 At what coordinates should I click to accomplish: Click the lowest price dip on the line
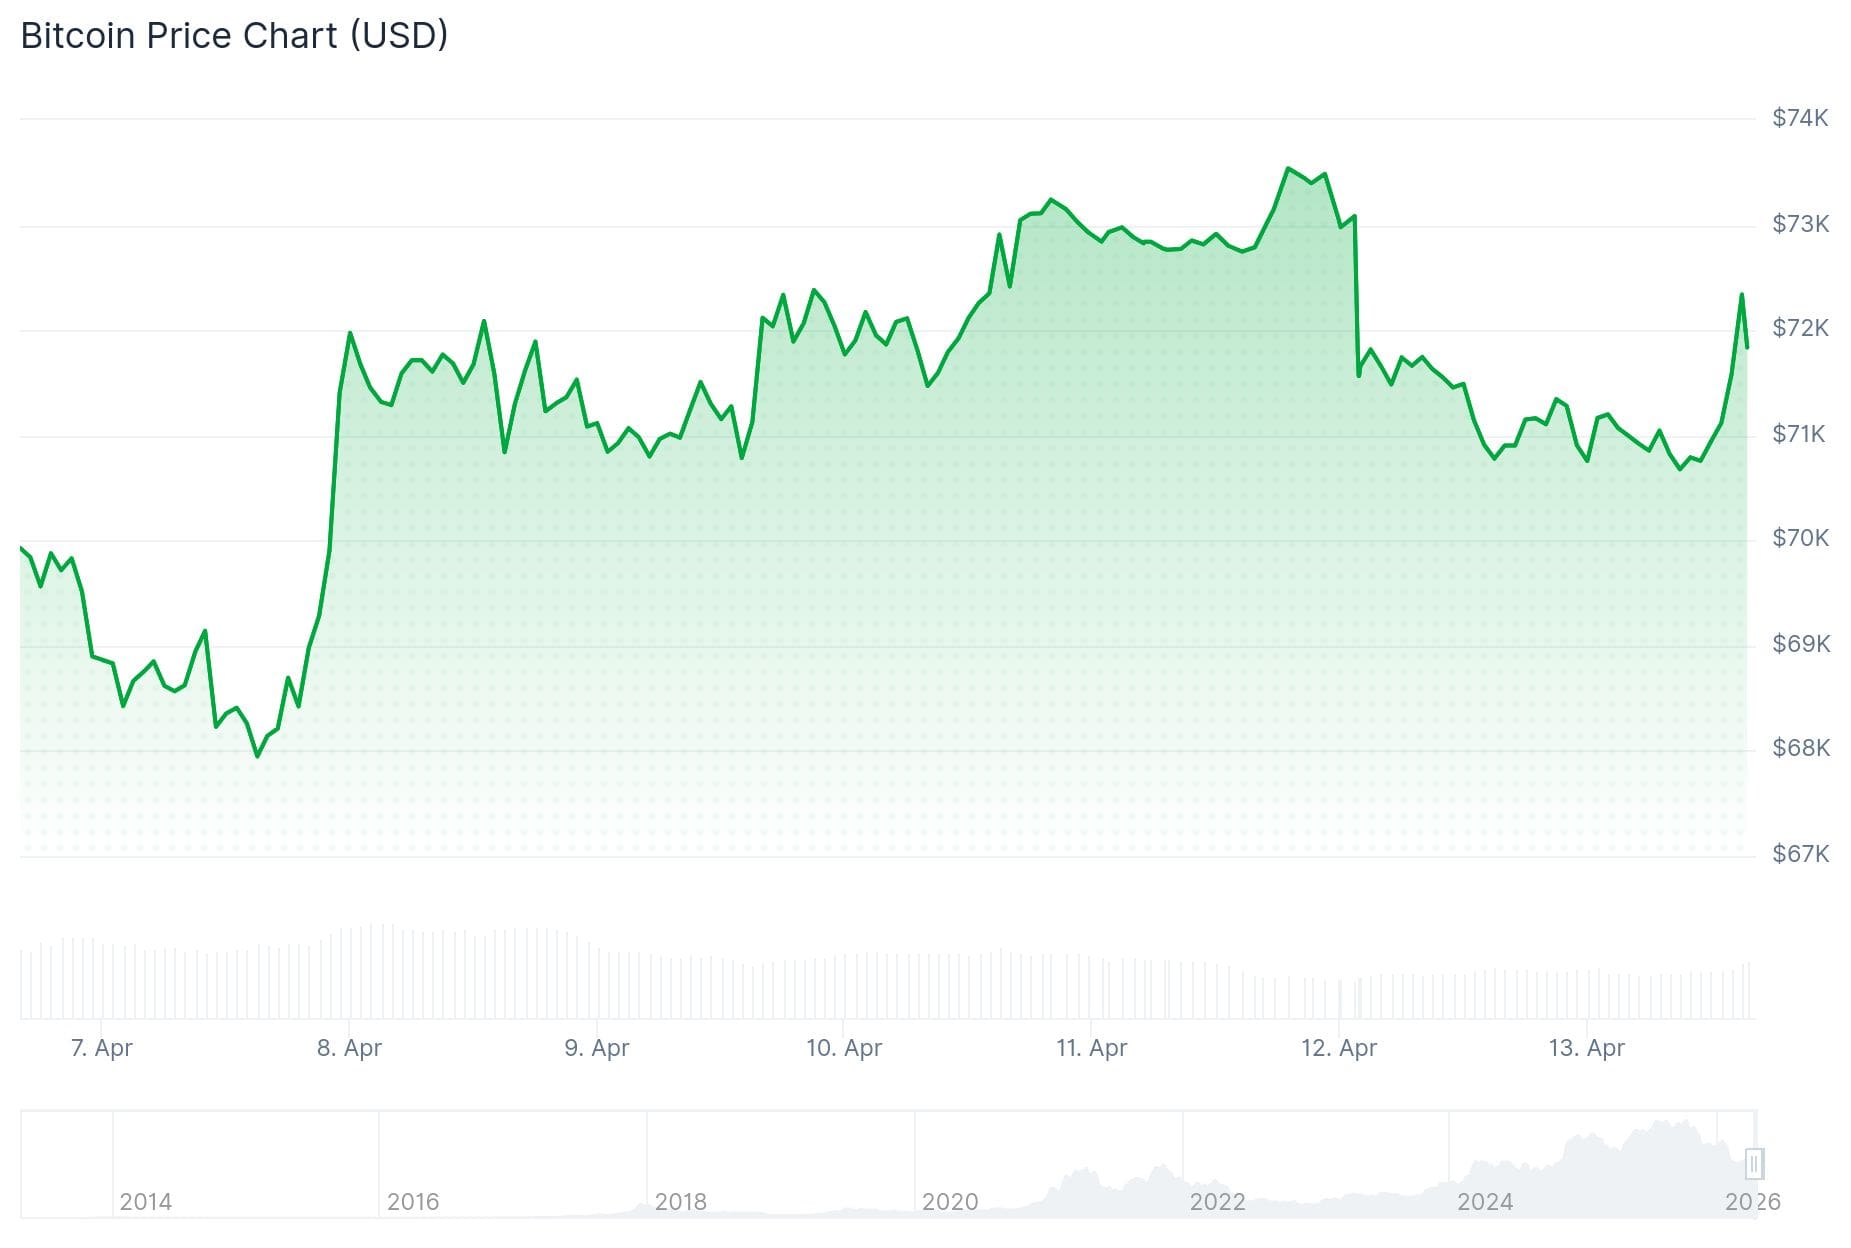click(x=257, y=755)
